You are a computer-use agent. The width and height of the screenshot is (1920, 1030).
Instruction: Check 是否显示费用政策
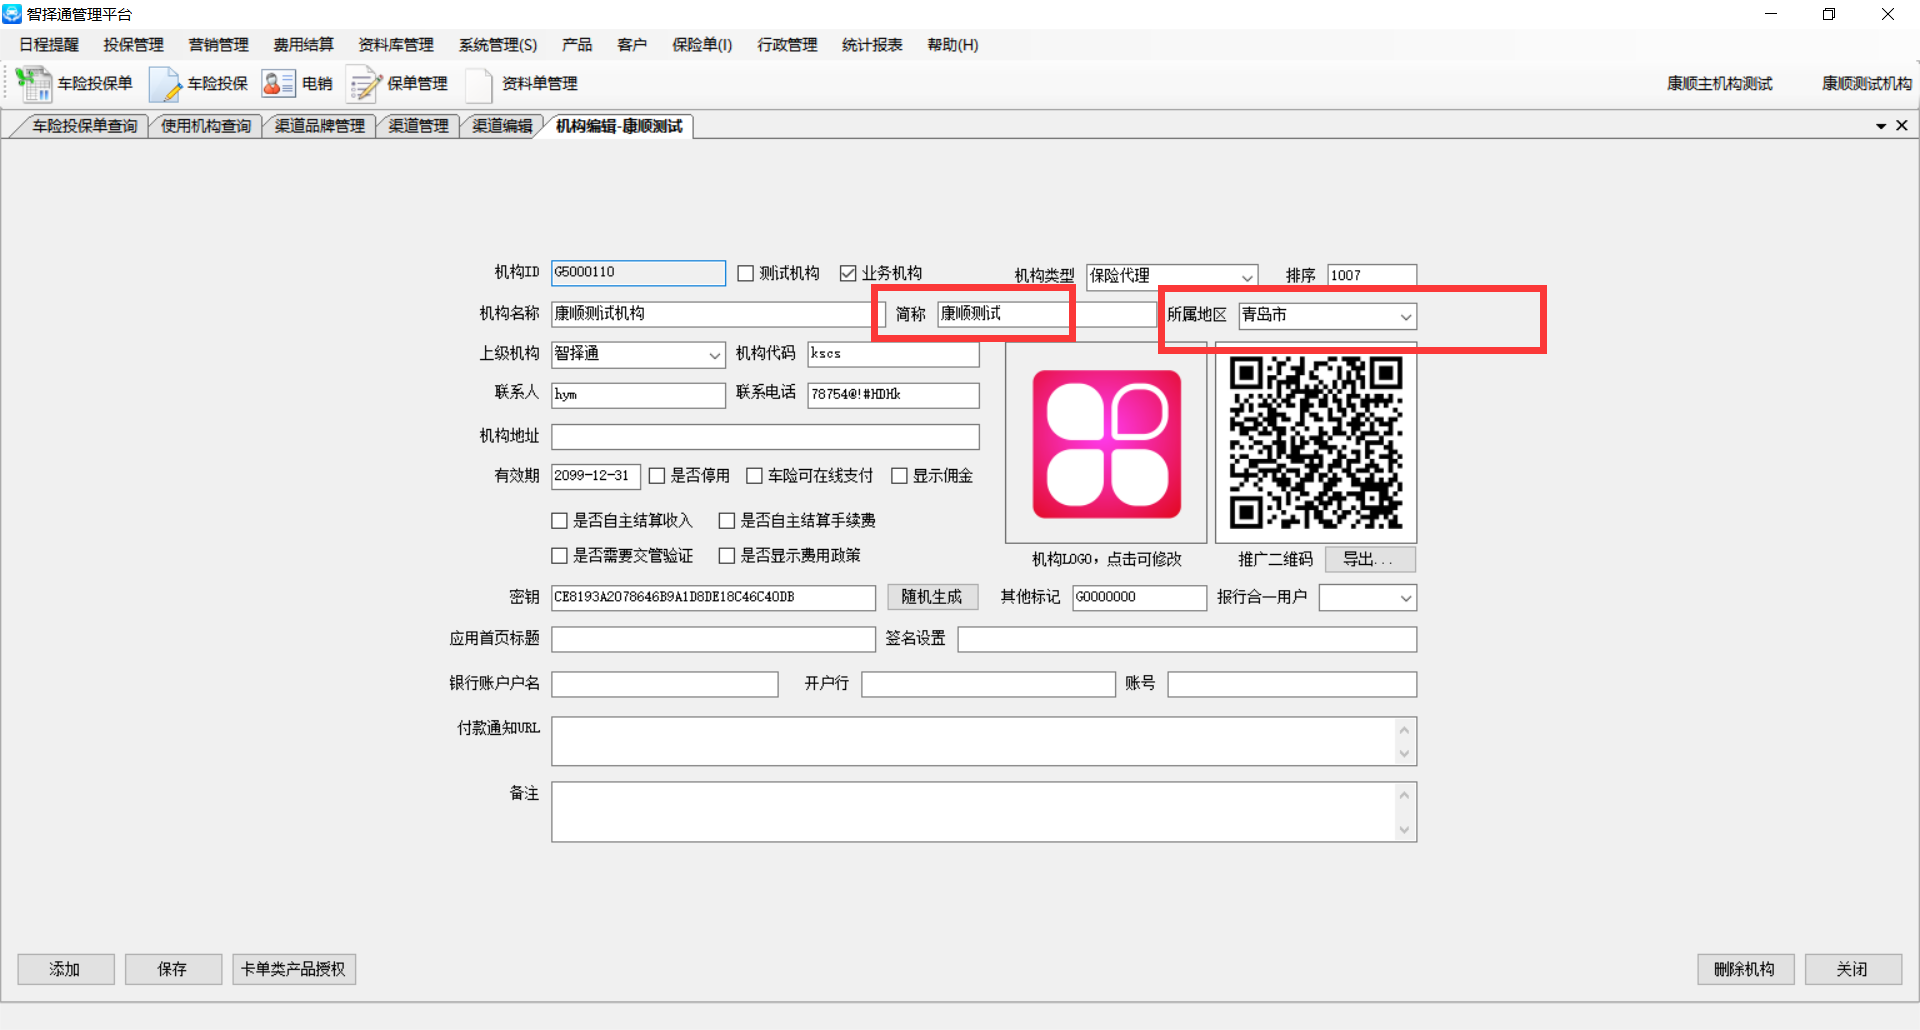727,556
